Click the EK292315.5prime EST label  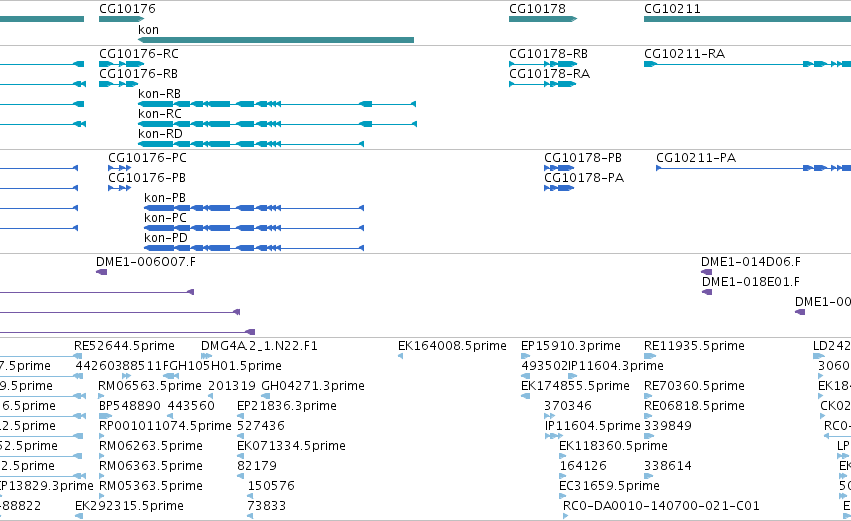[x=129, y=506]
